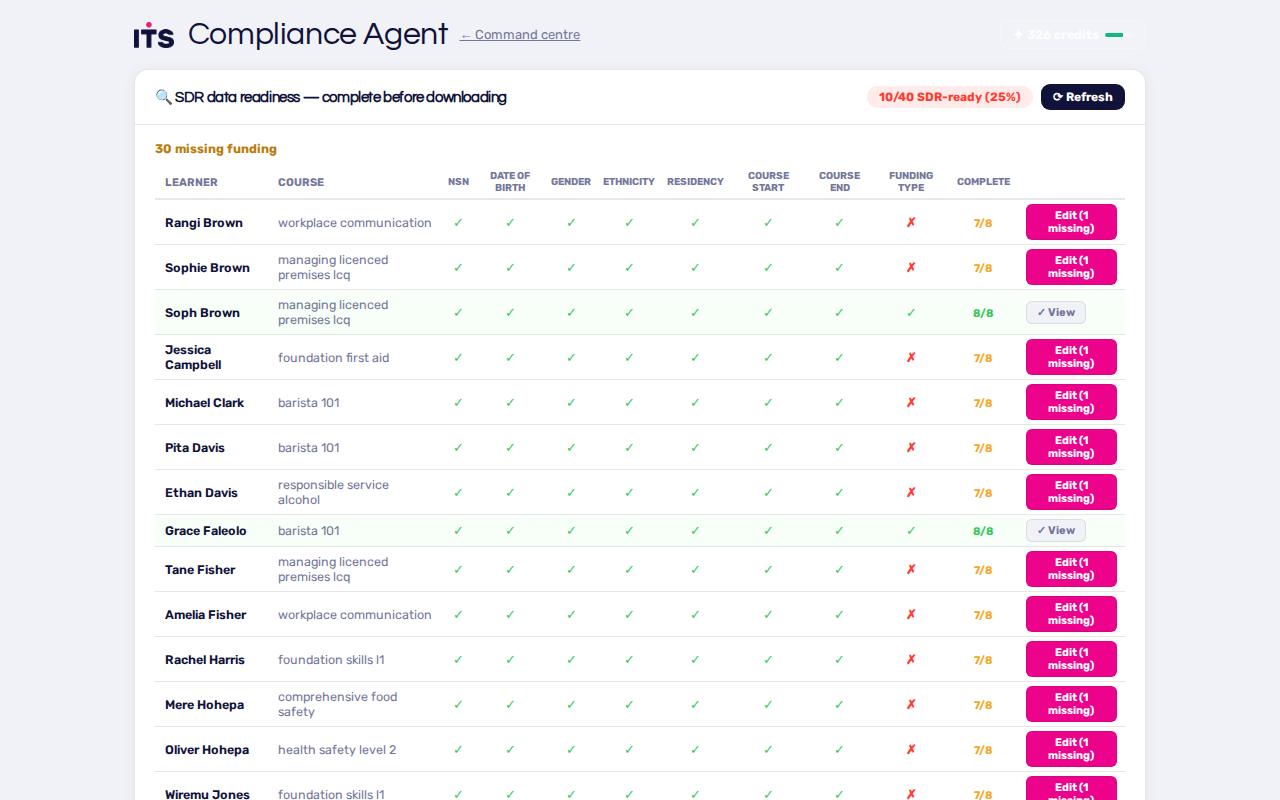Screen dimensions: 1280x800
Task: Edit missing data for Sophie Brown
Action: pos(1071,267)
